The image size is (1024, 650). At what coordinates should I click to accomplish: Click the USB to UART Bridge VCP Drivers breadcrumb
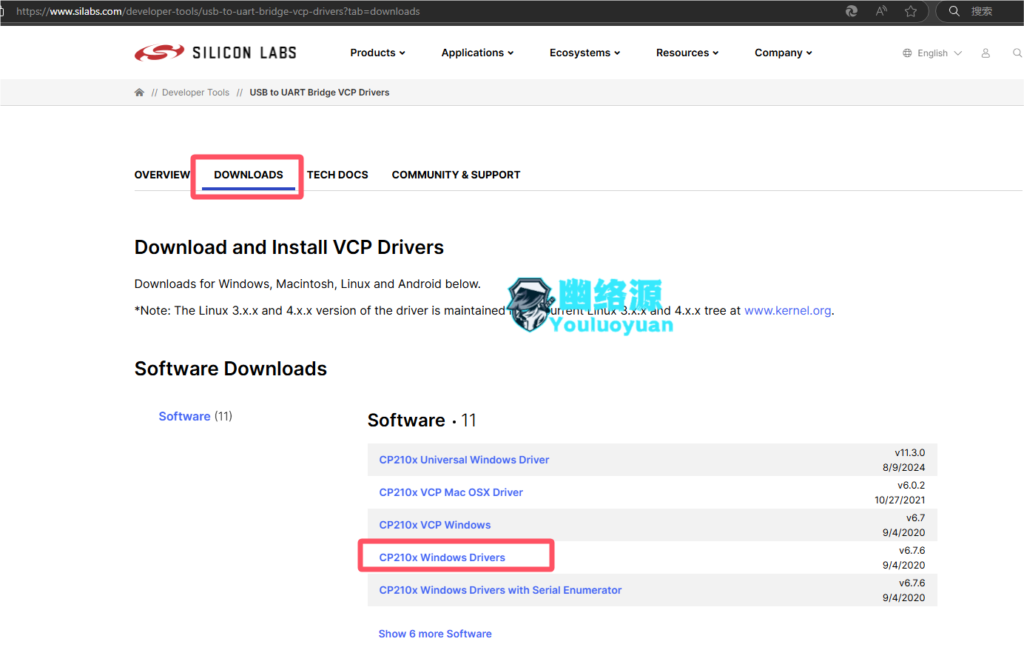(x=319, y=92)
